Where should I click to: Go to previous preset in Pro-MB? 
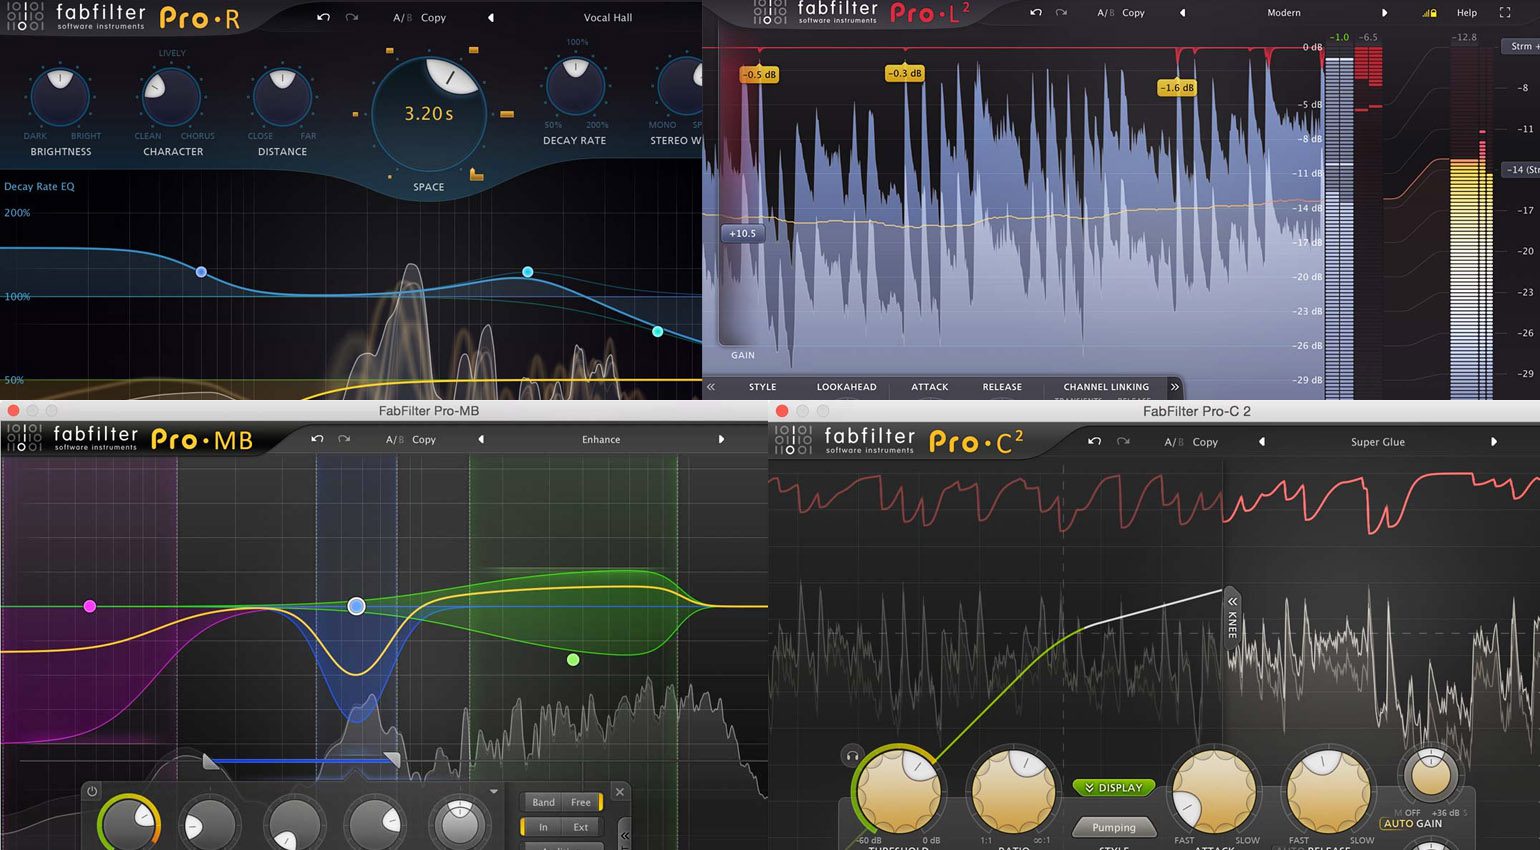(x=481, y=439)
